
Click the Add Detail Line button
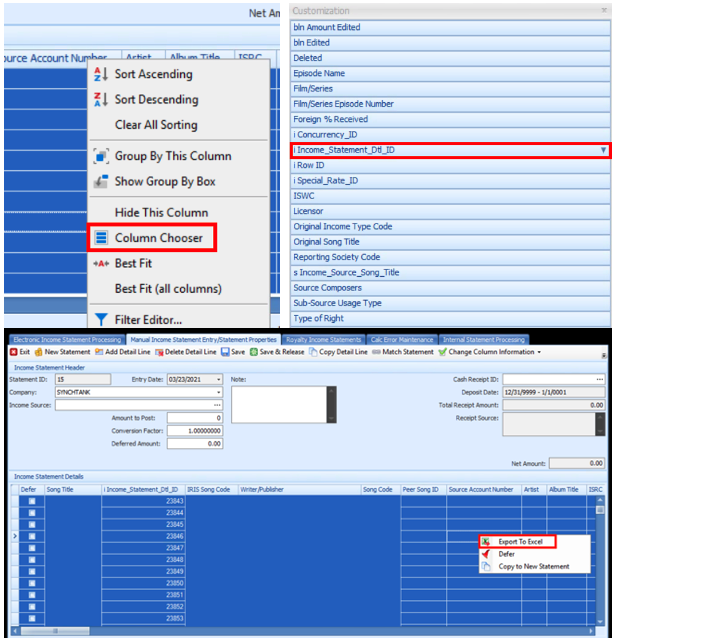[124, 352]
